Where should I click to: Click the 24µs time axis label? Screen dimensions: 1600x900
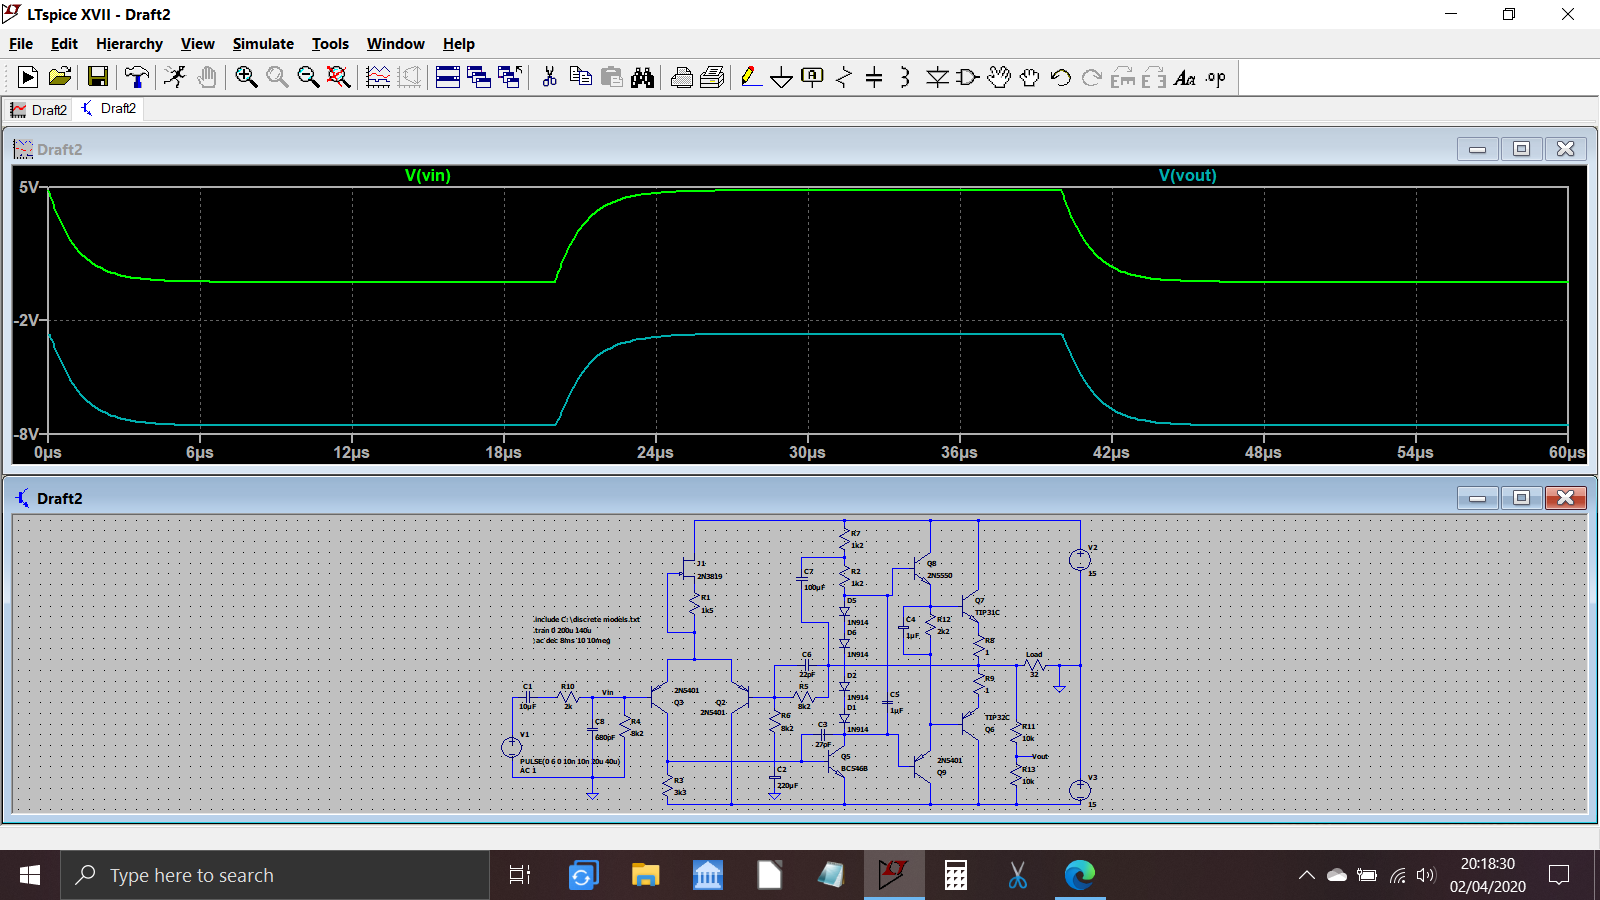tap(655, 453)
